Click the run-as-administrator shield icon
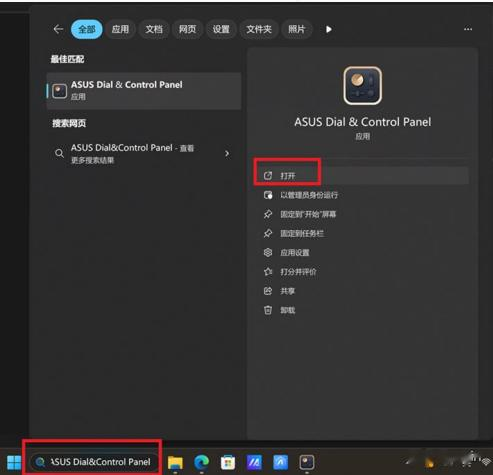Viewport: 493px width, 475px height. pos(268,195)
